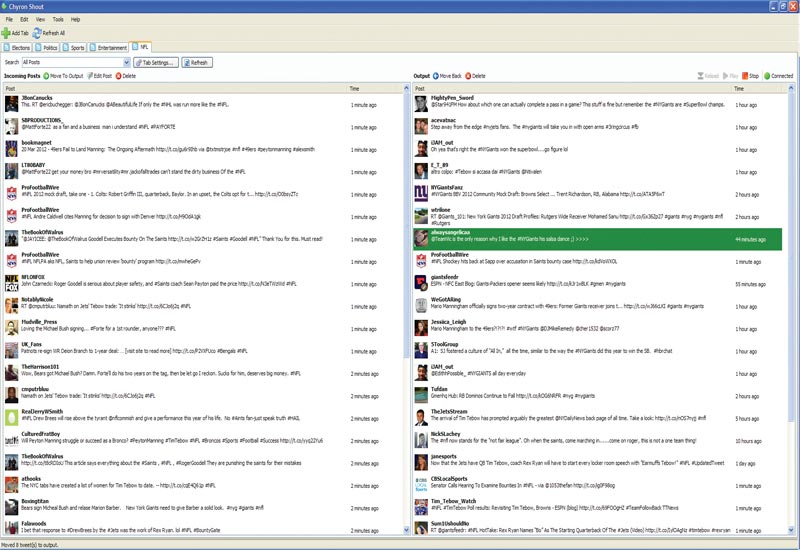Click the output list scrollbar up arrow
The width and height of the screenshot is (800, 550).
791,88
